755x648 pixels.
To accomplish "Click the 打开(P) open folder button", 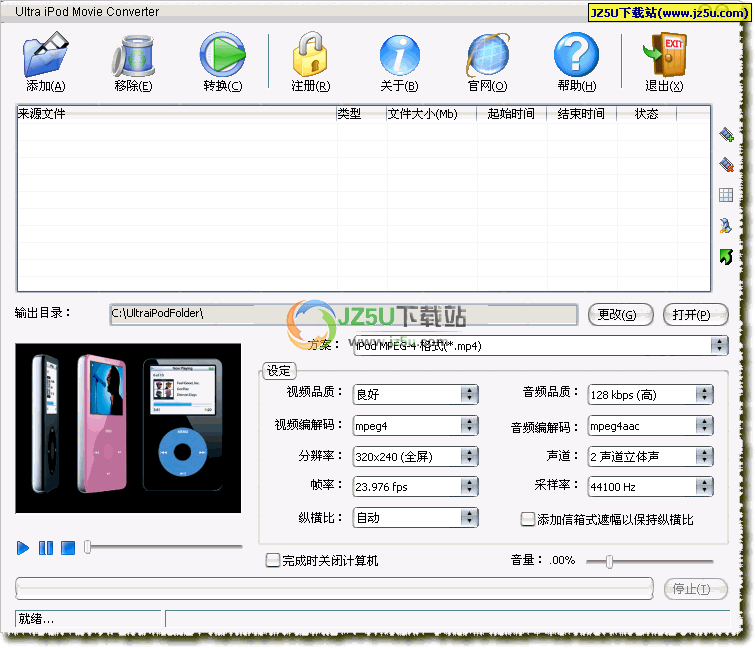I will click(x=695, y=315).
